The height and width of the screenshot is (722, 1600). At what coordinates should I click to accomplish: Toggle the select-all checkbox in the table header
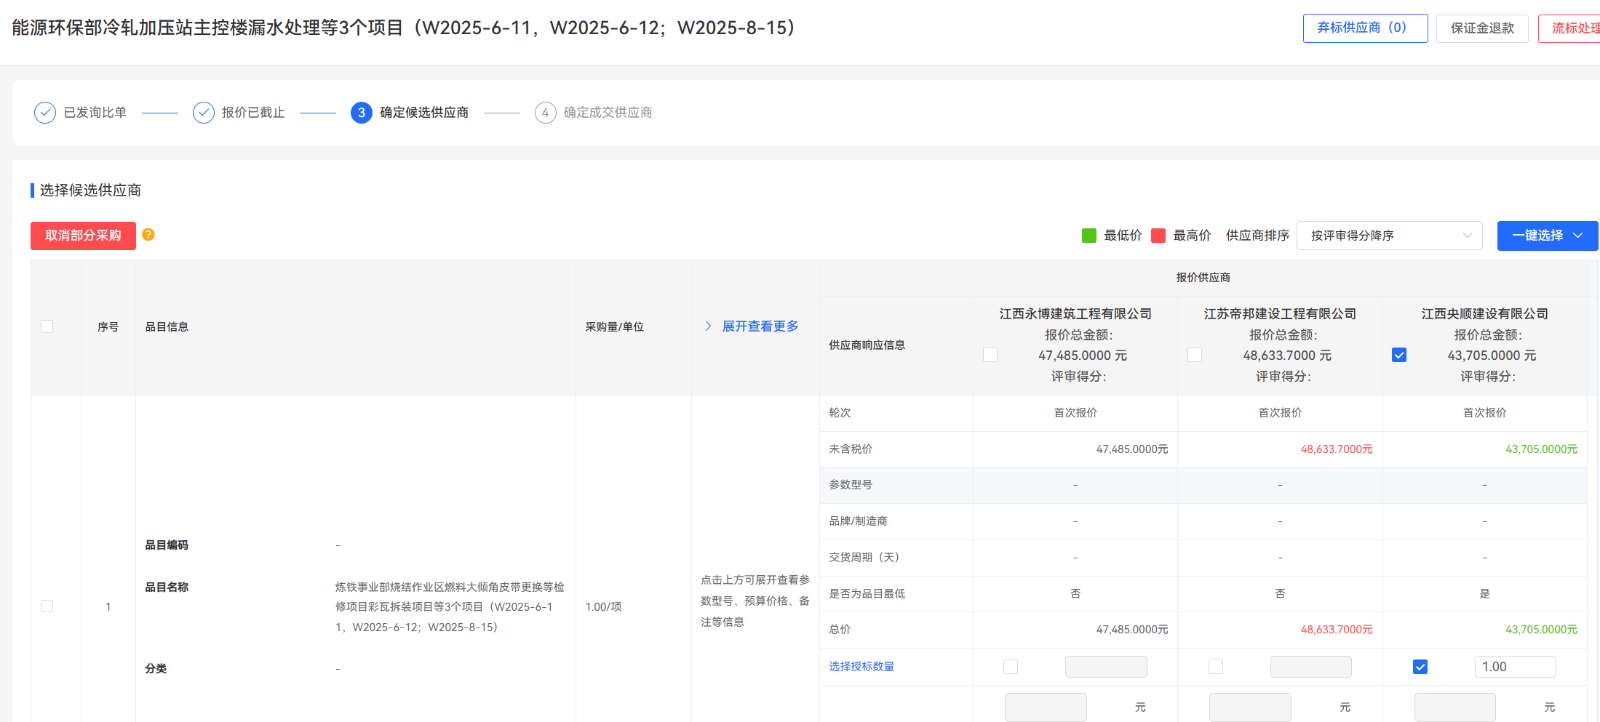click(x=47, y=327)
